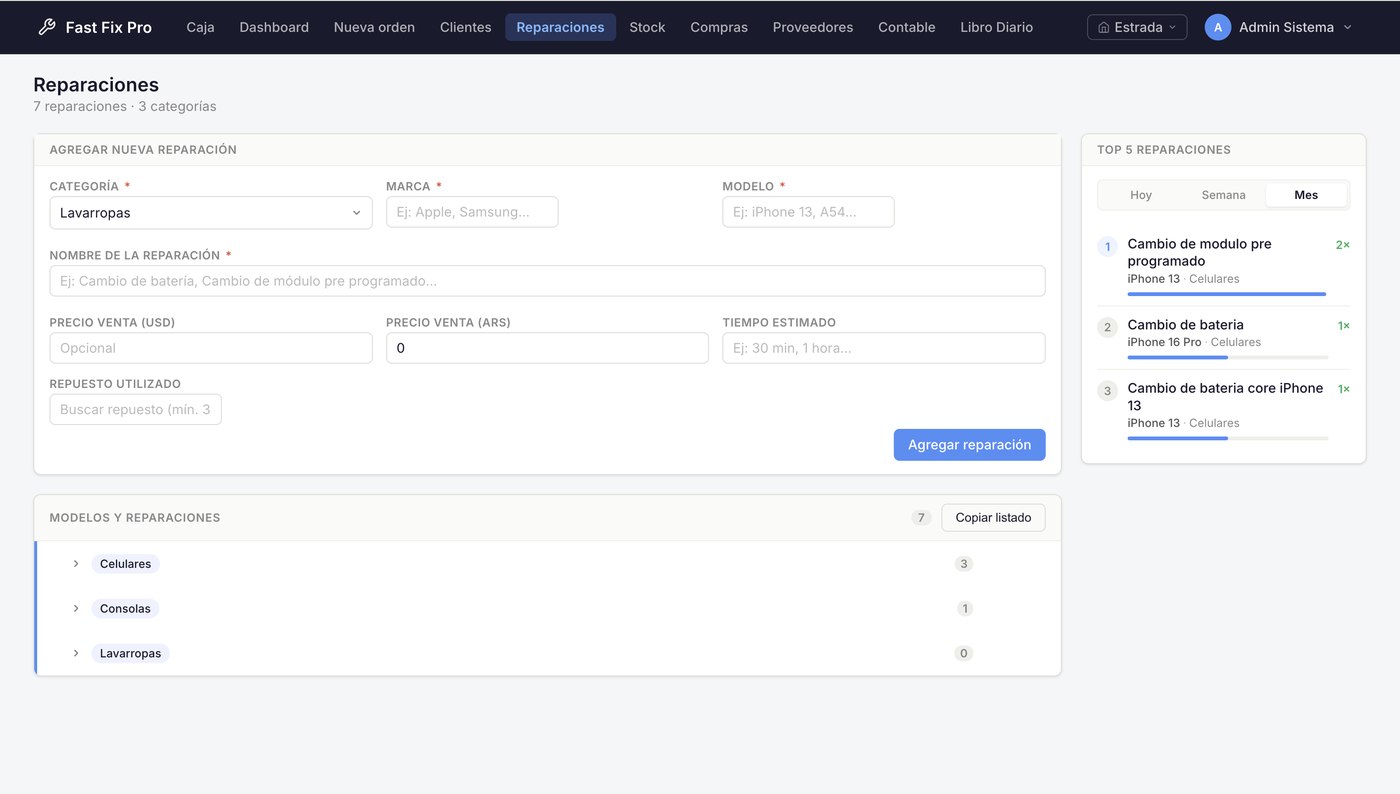This screenshot has height=794, width=1400.
Task: Select the Mes period toggle
Action: pyautogui.click(x=1306, y=195)
